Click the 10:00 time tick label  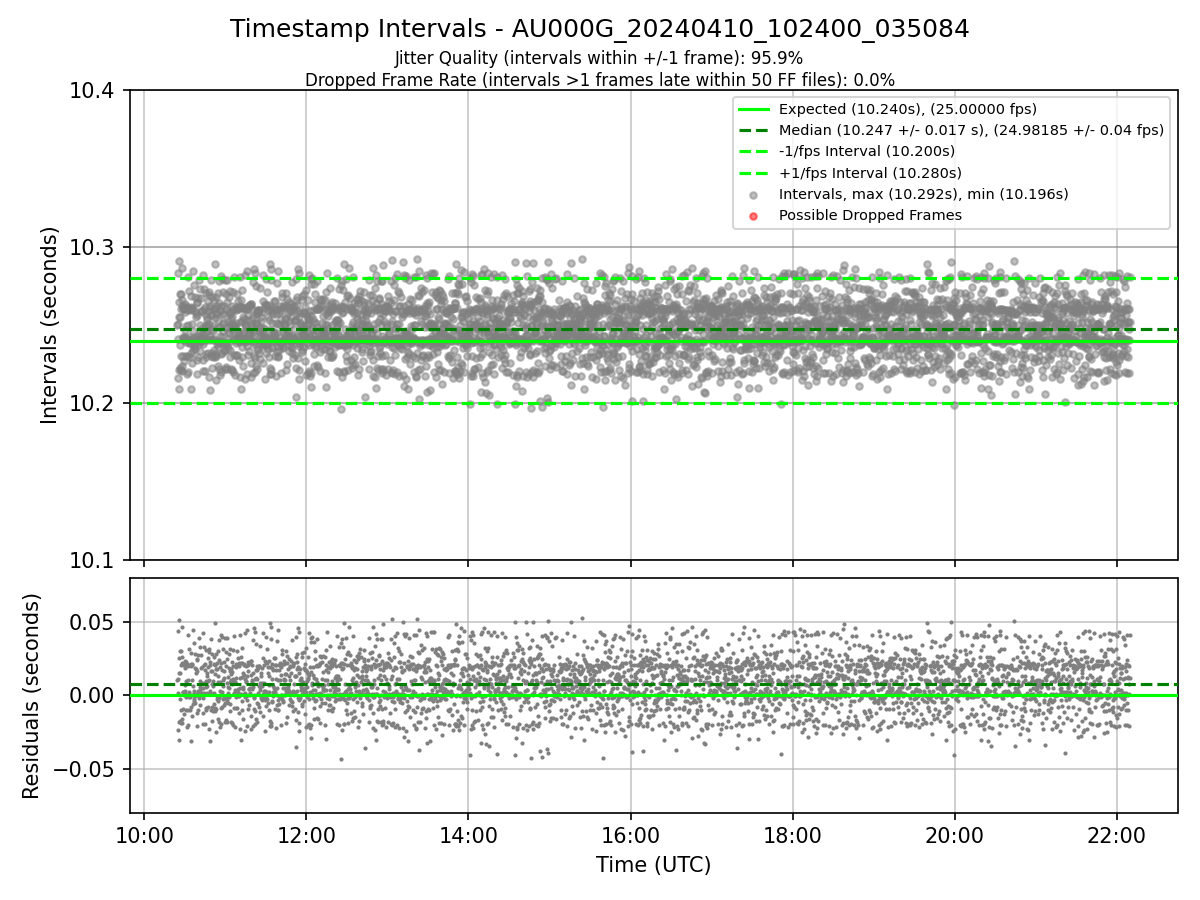pos(144,835)
